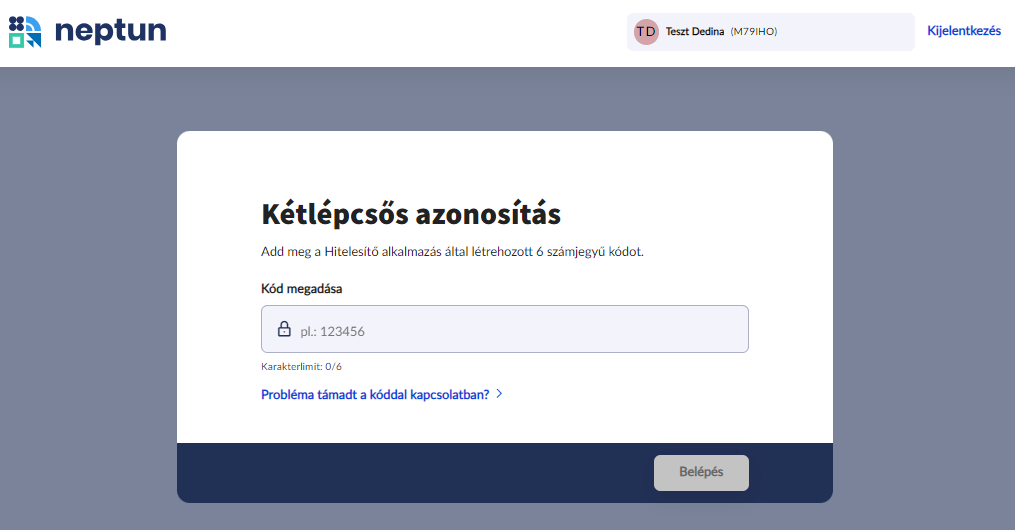Click the lock icon in code field
The width and height of the screenshot is (1015, 530).
point(284,329)
